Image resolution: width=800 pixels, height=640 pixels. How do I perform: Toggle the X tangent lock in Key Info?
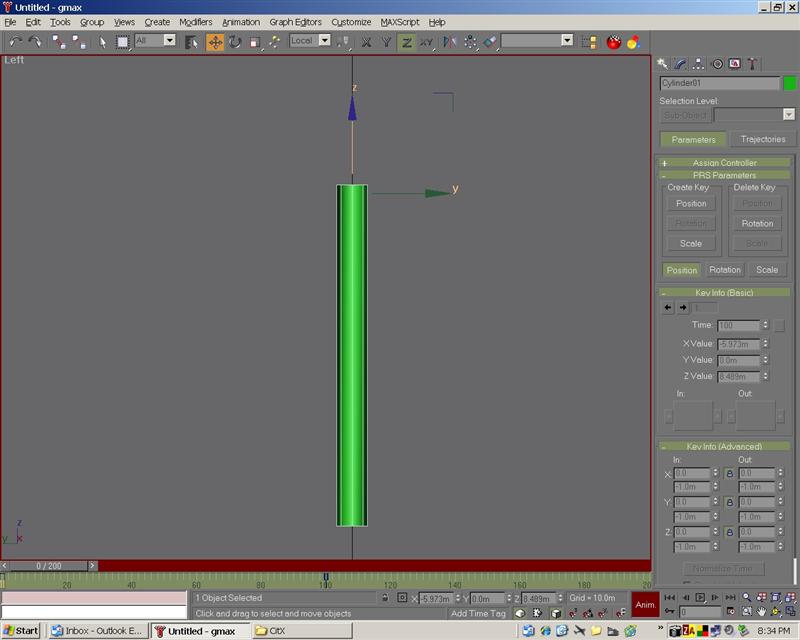(x=730, y=474)
